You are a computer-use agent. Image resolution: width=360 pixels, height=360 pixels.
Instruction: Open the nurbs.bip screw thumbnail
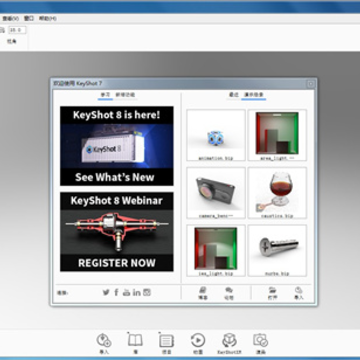tap(277, 250)
